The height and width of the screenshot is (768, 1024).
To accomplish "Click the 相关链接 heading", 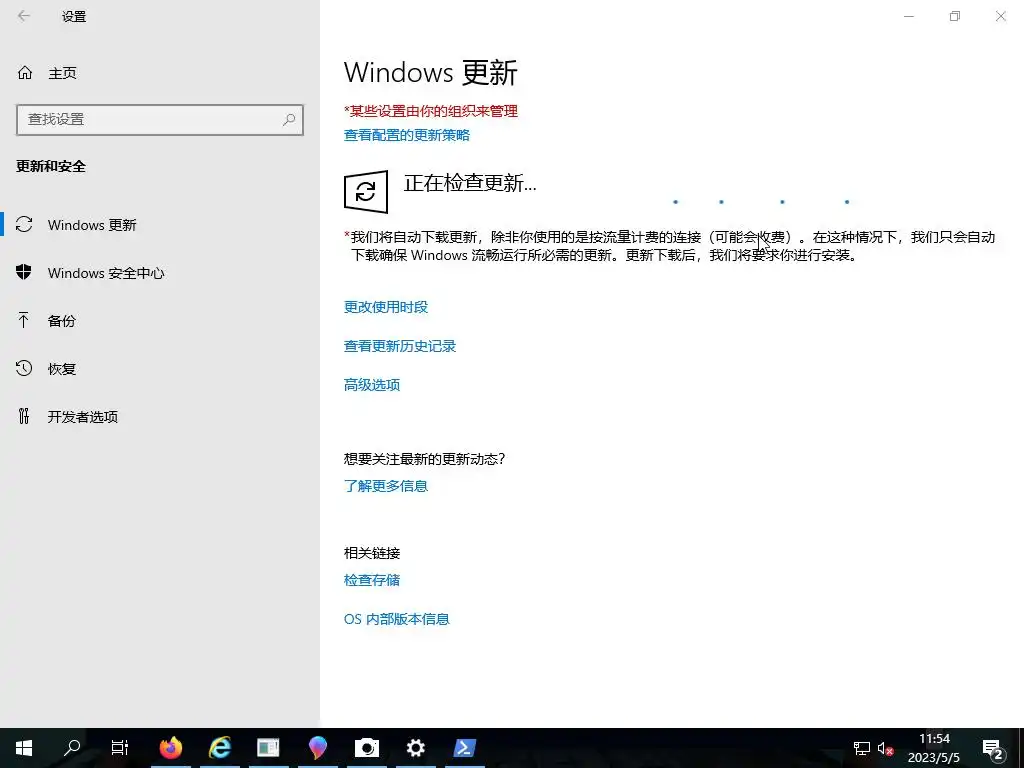I will 372,553.
